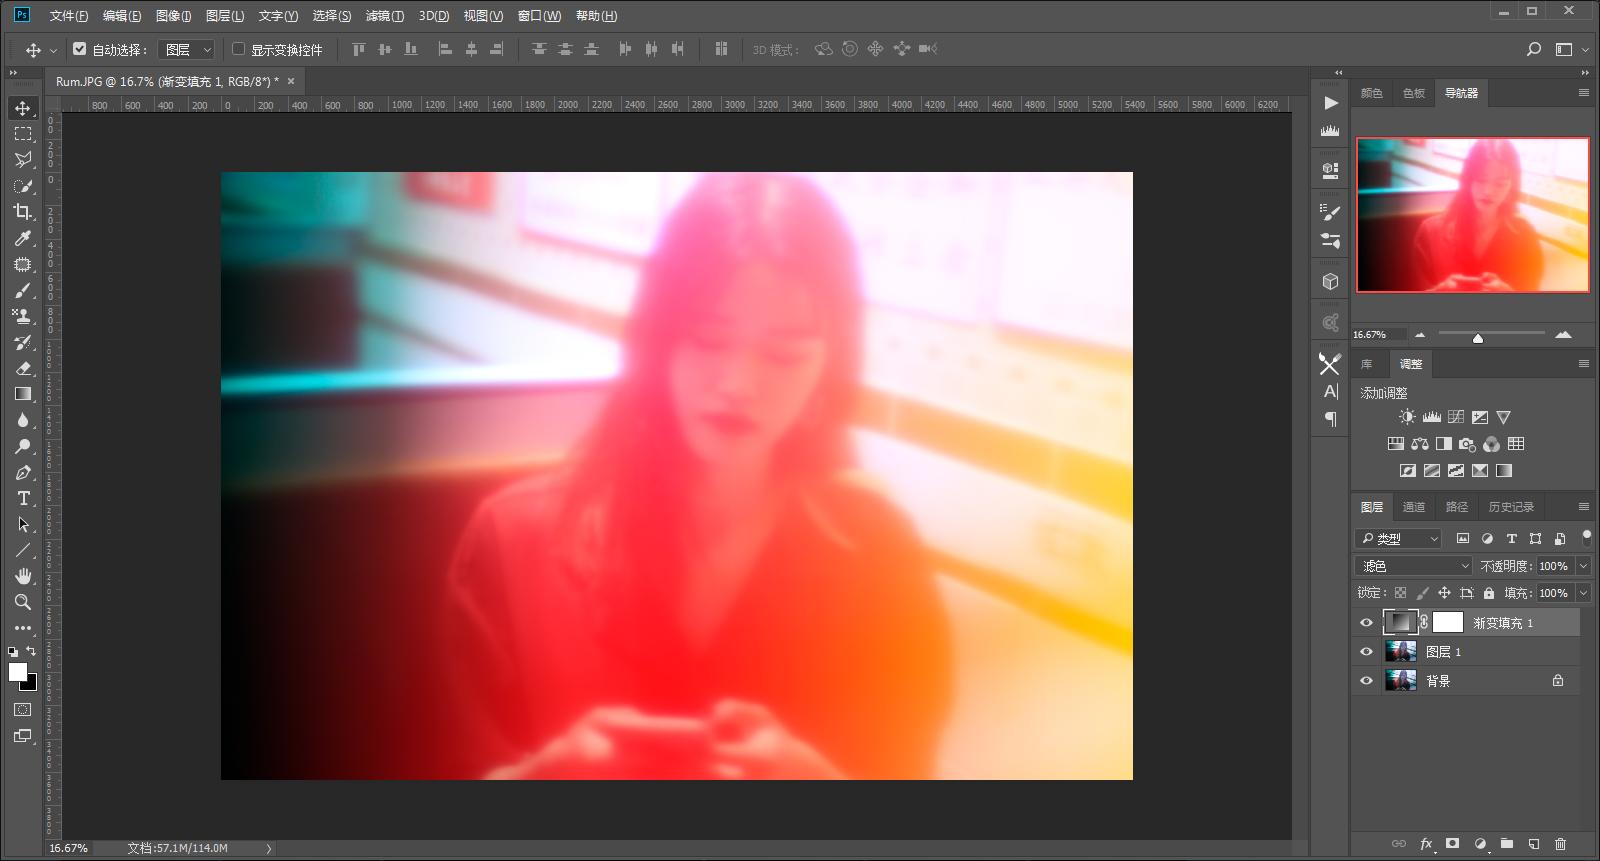Open the background color swatch

pyautogui.click(x=31, y=684)
